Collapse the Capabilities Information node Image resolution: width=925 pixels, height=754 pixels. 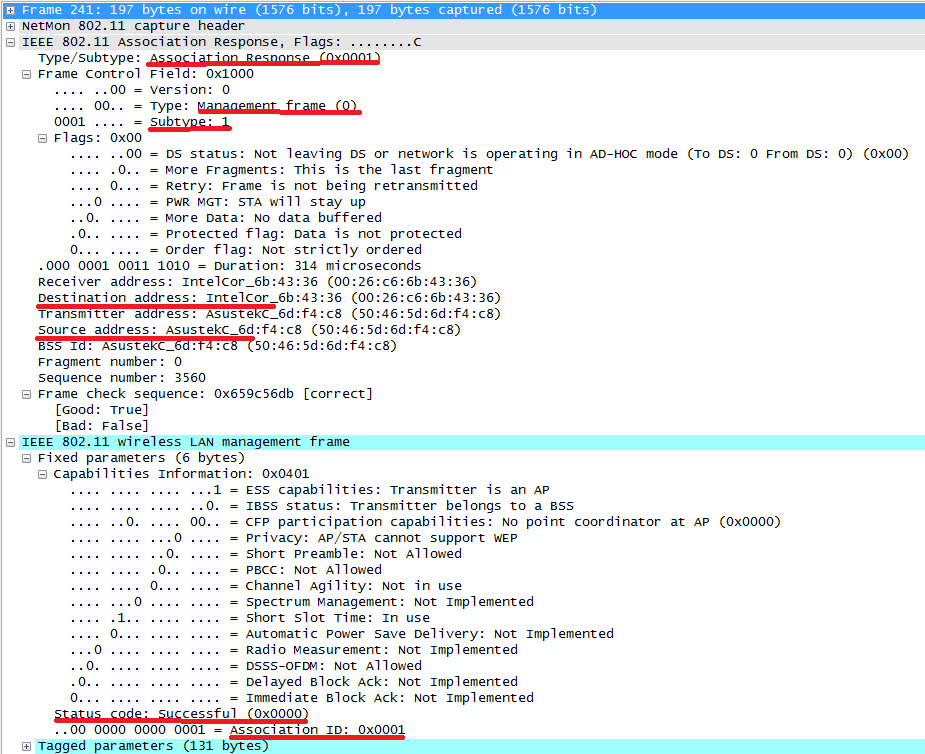click(x=43, y=474)
